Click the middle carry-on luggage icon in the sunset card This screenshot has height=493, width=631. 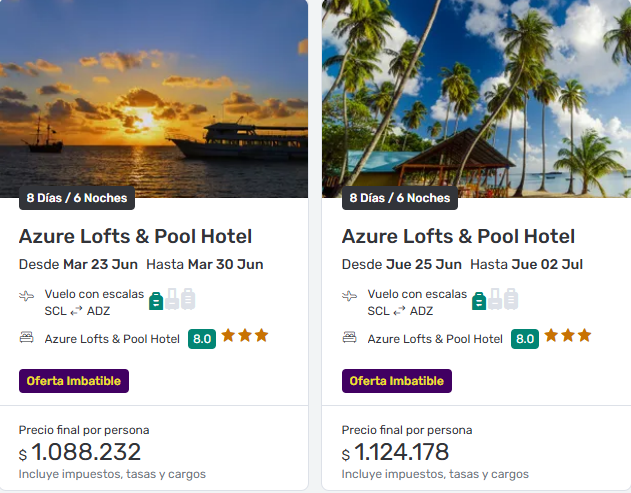pyautogui.click(x=172, y=298)
